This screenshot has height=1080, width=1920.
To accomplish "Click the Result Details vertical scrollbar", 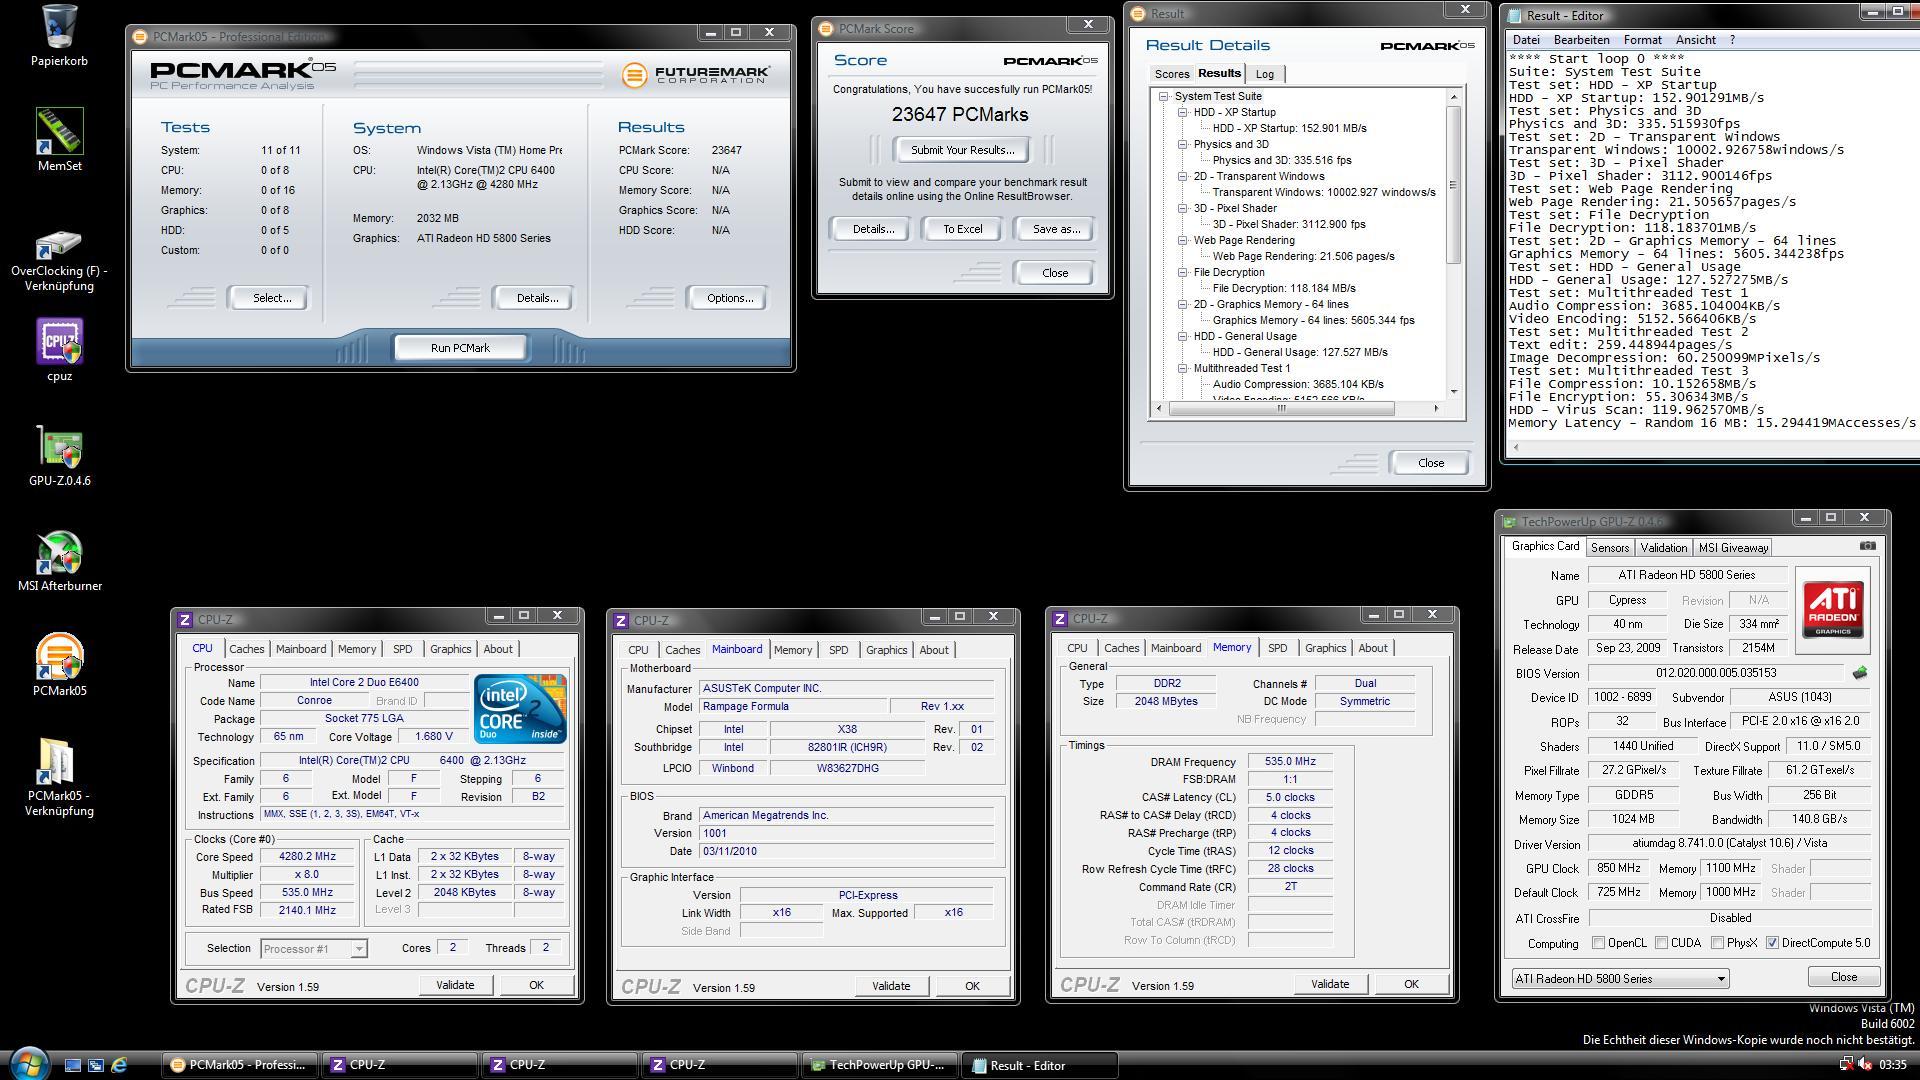I will pos(1454,243).
